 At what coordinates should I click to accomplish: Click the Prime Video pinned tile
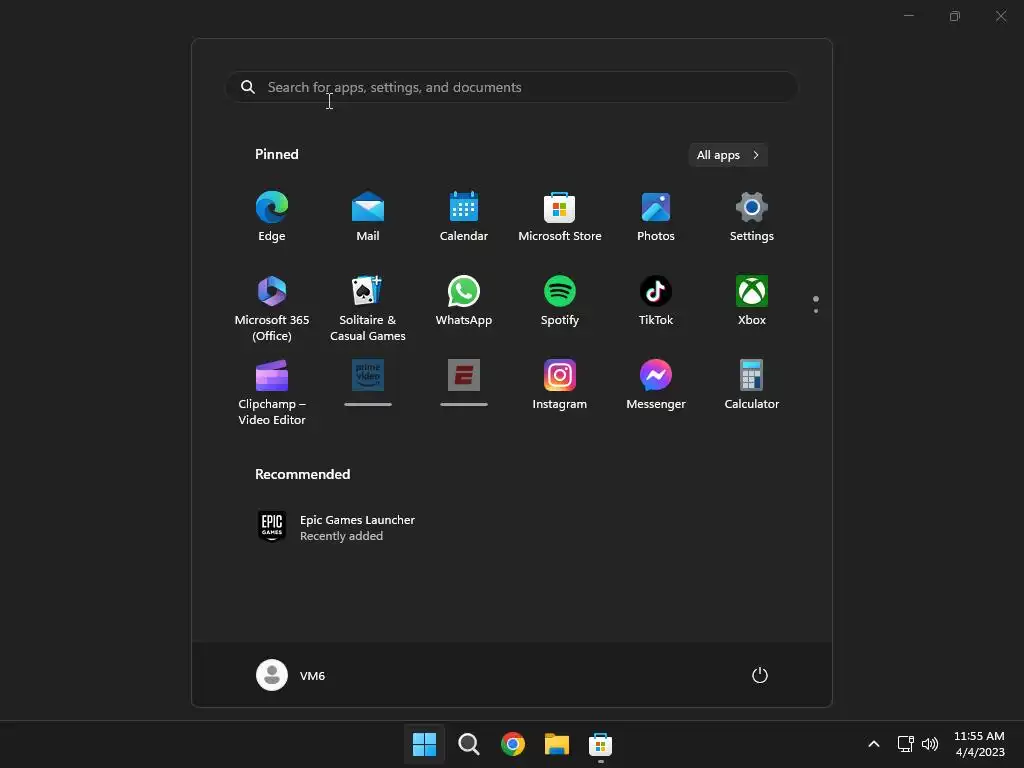368,382
